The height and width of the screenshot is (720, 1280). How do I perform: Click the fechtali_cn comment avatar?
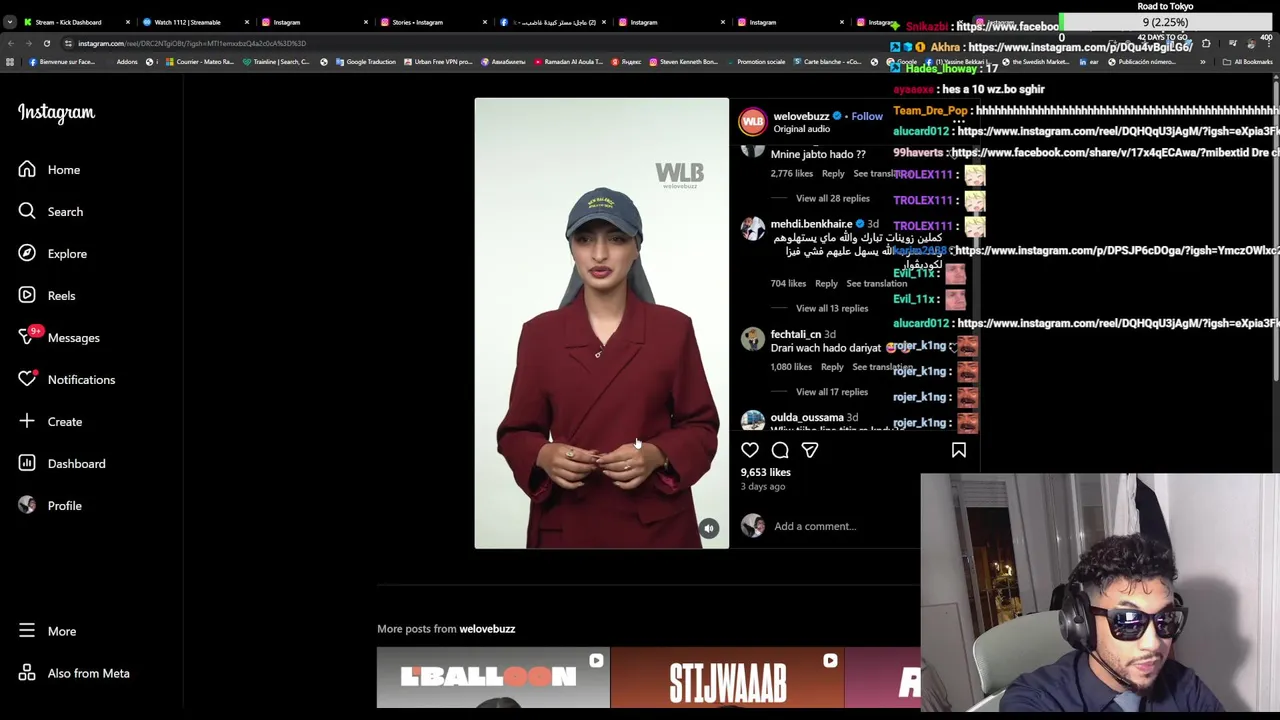tap(752, 338)
